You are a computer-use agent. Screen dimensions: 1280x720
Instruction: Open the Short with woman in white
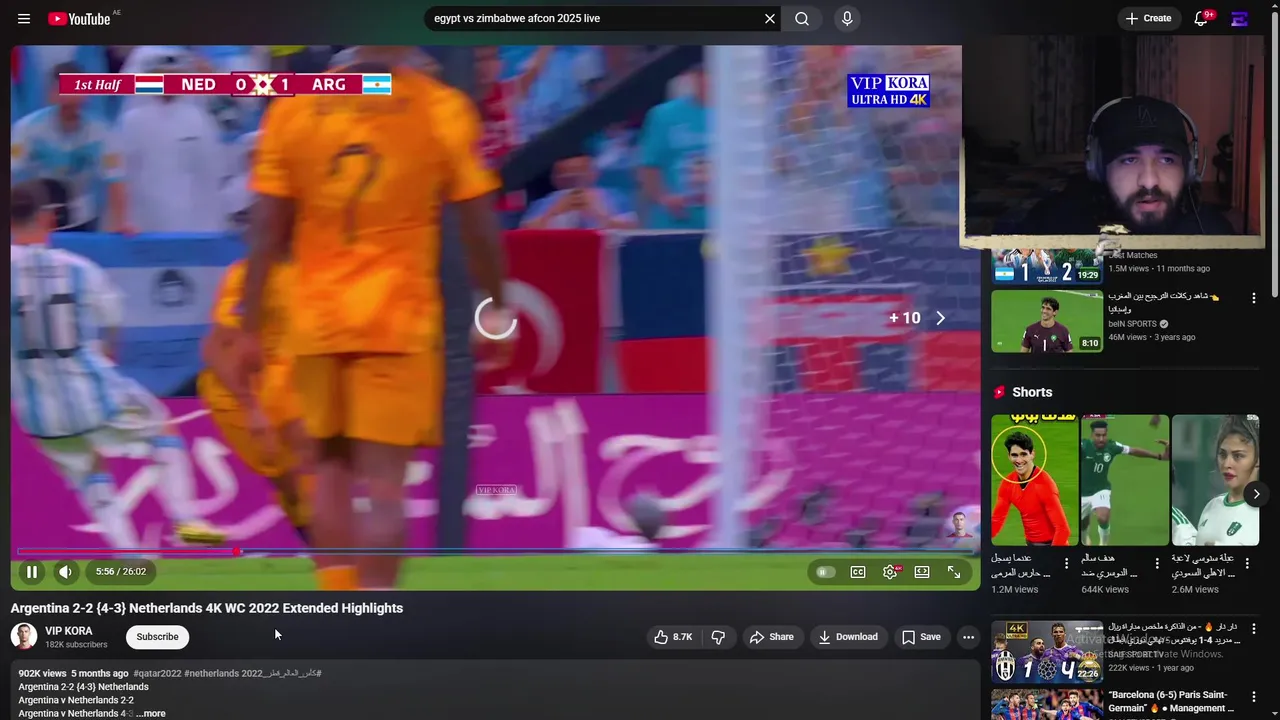1215,480
